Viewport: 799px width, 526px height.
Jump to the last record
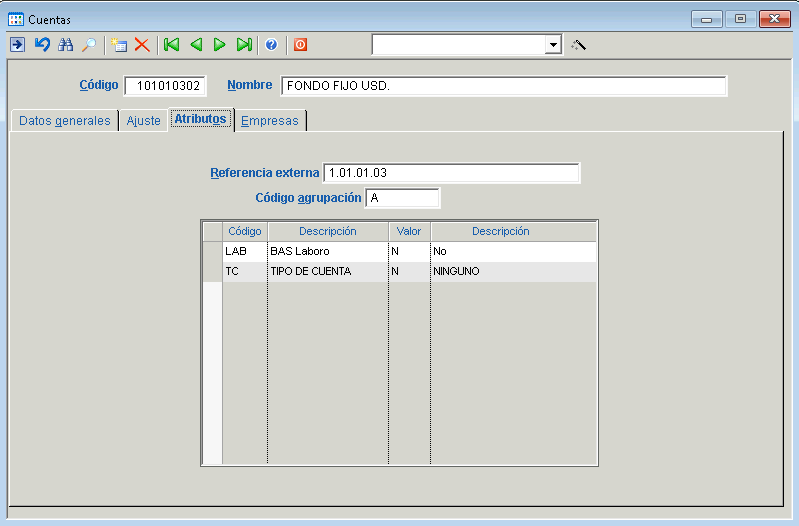coord(243,45)
